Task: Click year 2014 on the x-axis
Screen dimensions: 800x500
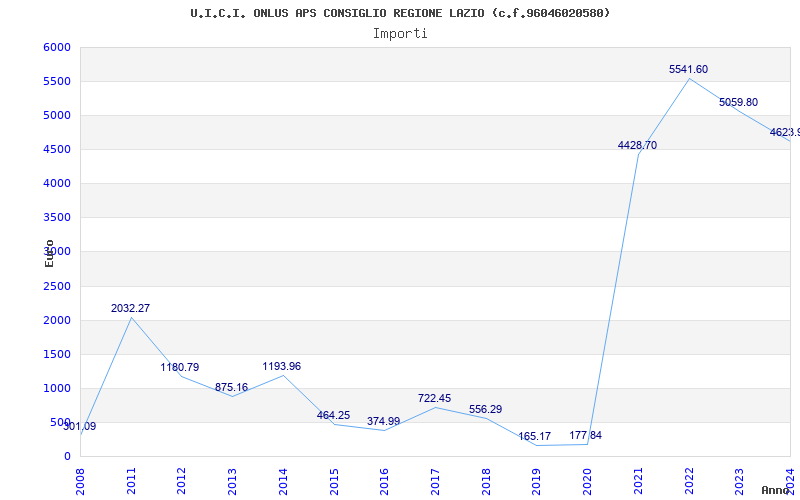Action: pos(283,481)
